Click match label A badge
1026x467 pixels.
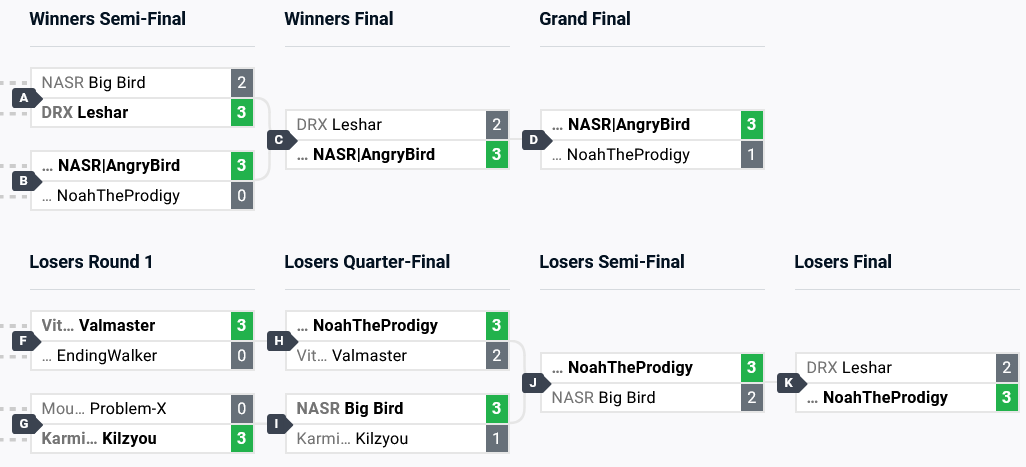[x=22, y=98]
